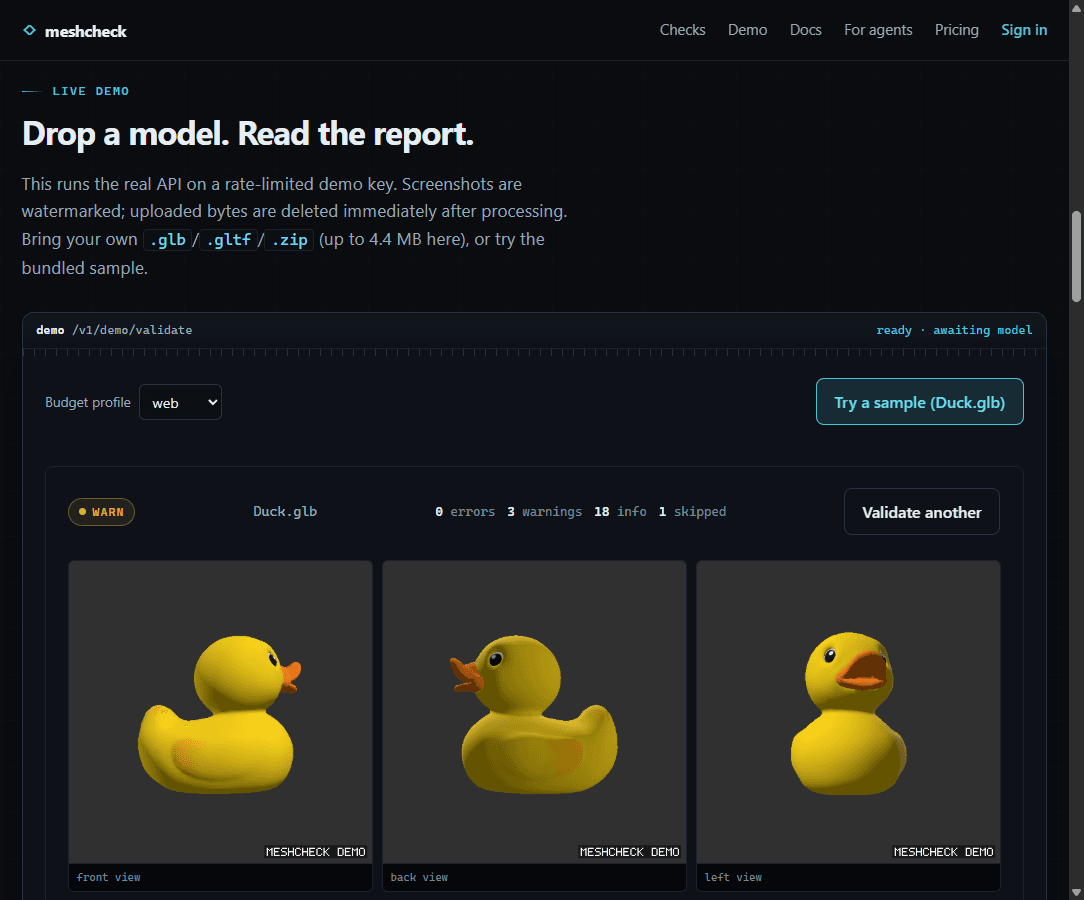Click the Budget profile label

pyautogui.click(x=88, y=402)
